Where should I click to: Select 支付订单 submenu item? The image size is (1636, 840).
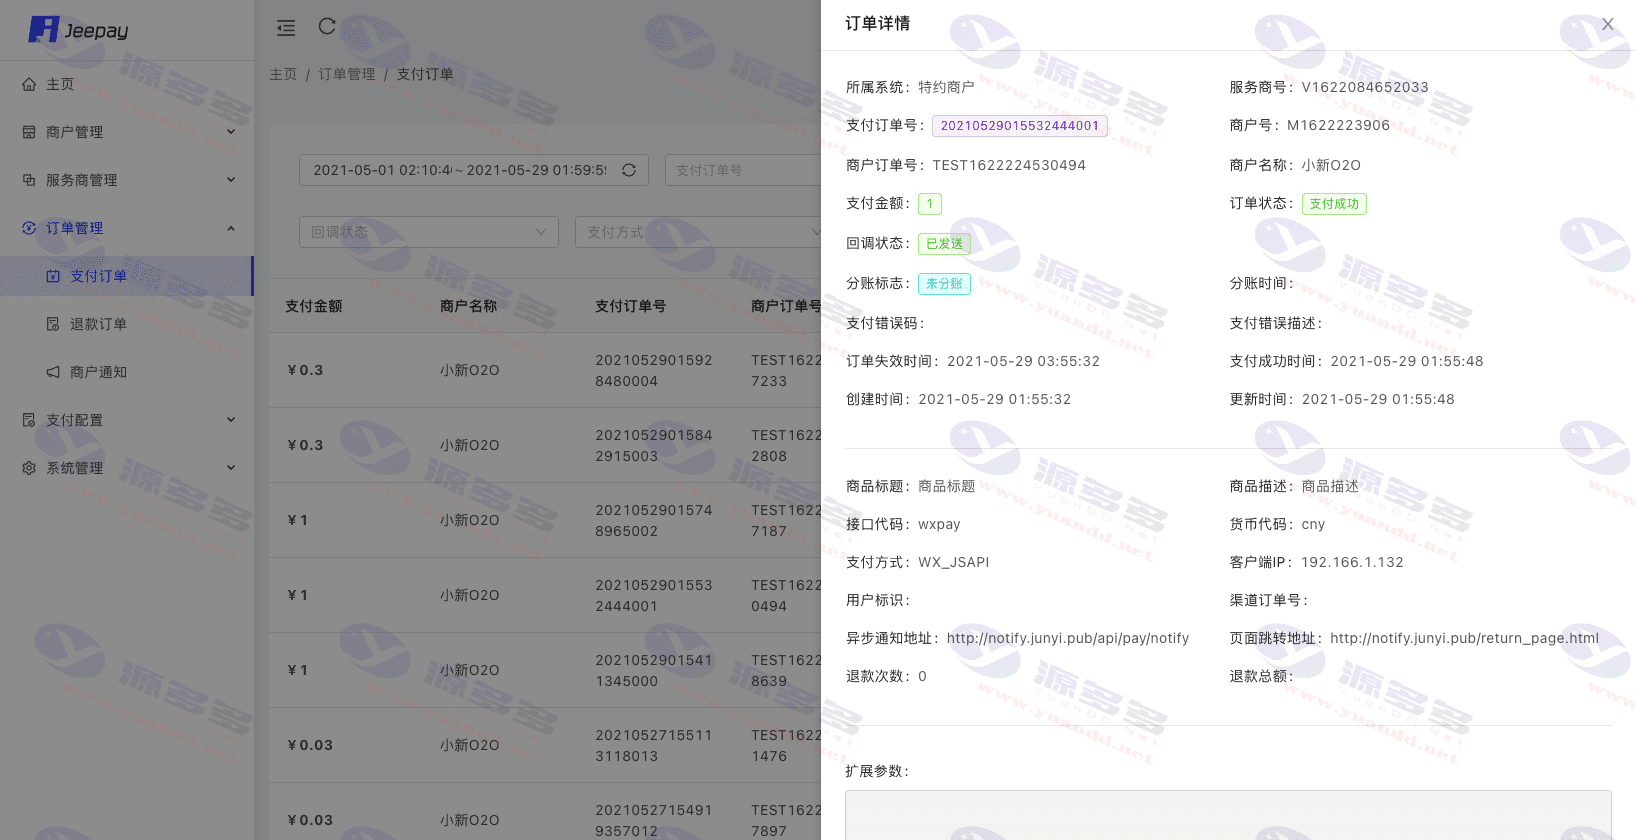(127, 276)
